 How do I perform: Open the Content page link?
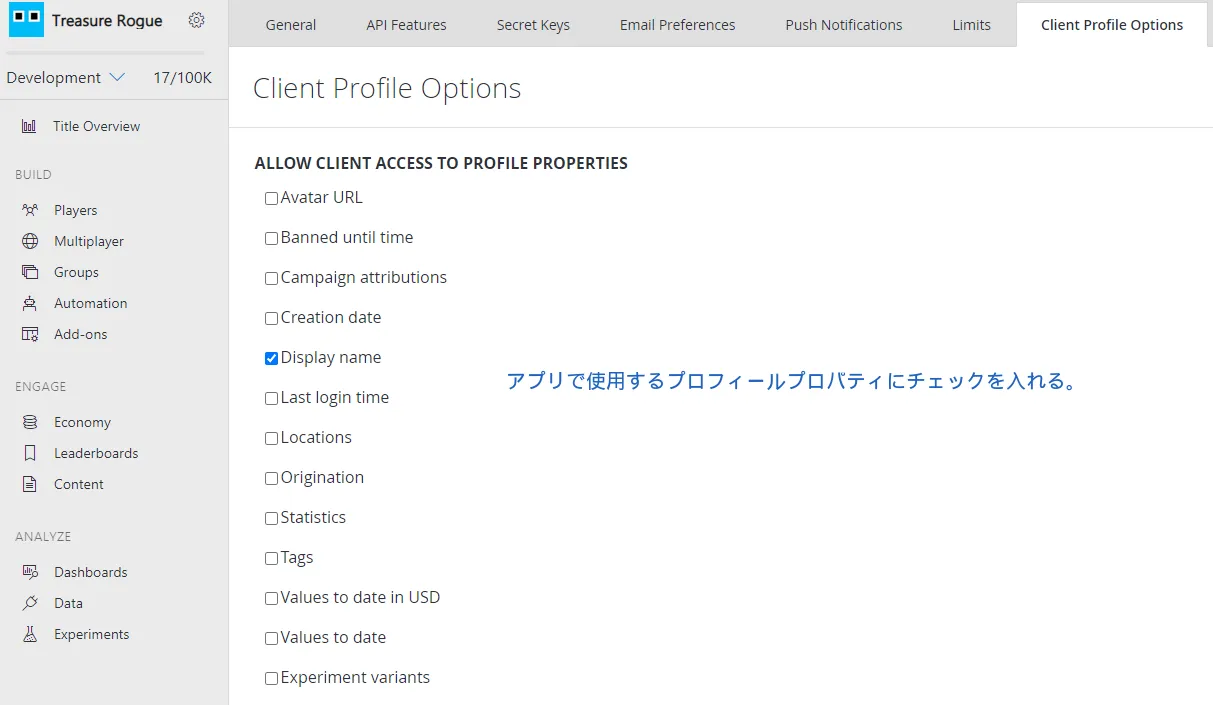[78, 484]
